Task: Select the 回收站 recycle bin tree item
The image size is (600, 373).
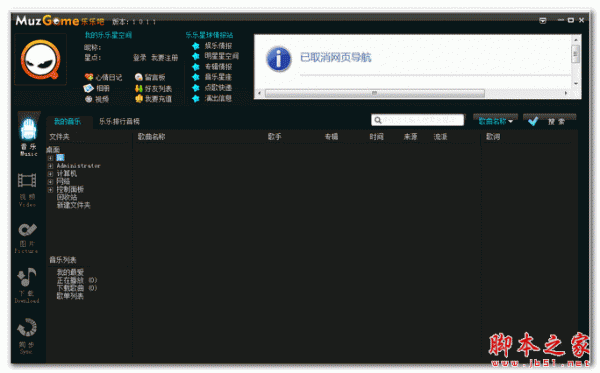Action: pos(67,197)
